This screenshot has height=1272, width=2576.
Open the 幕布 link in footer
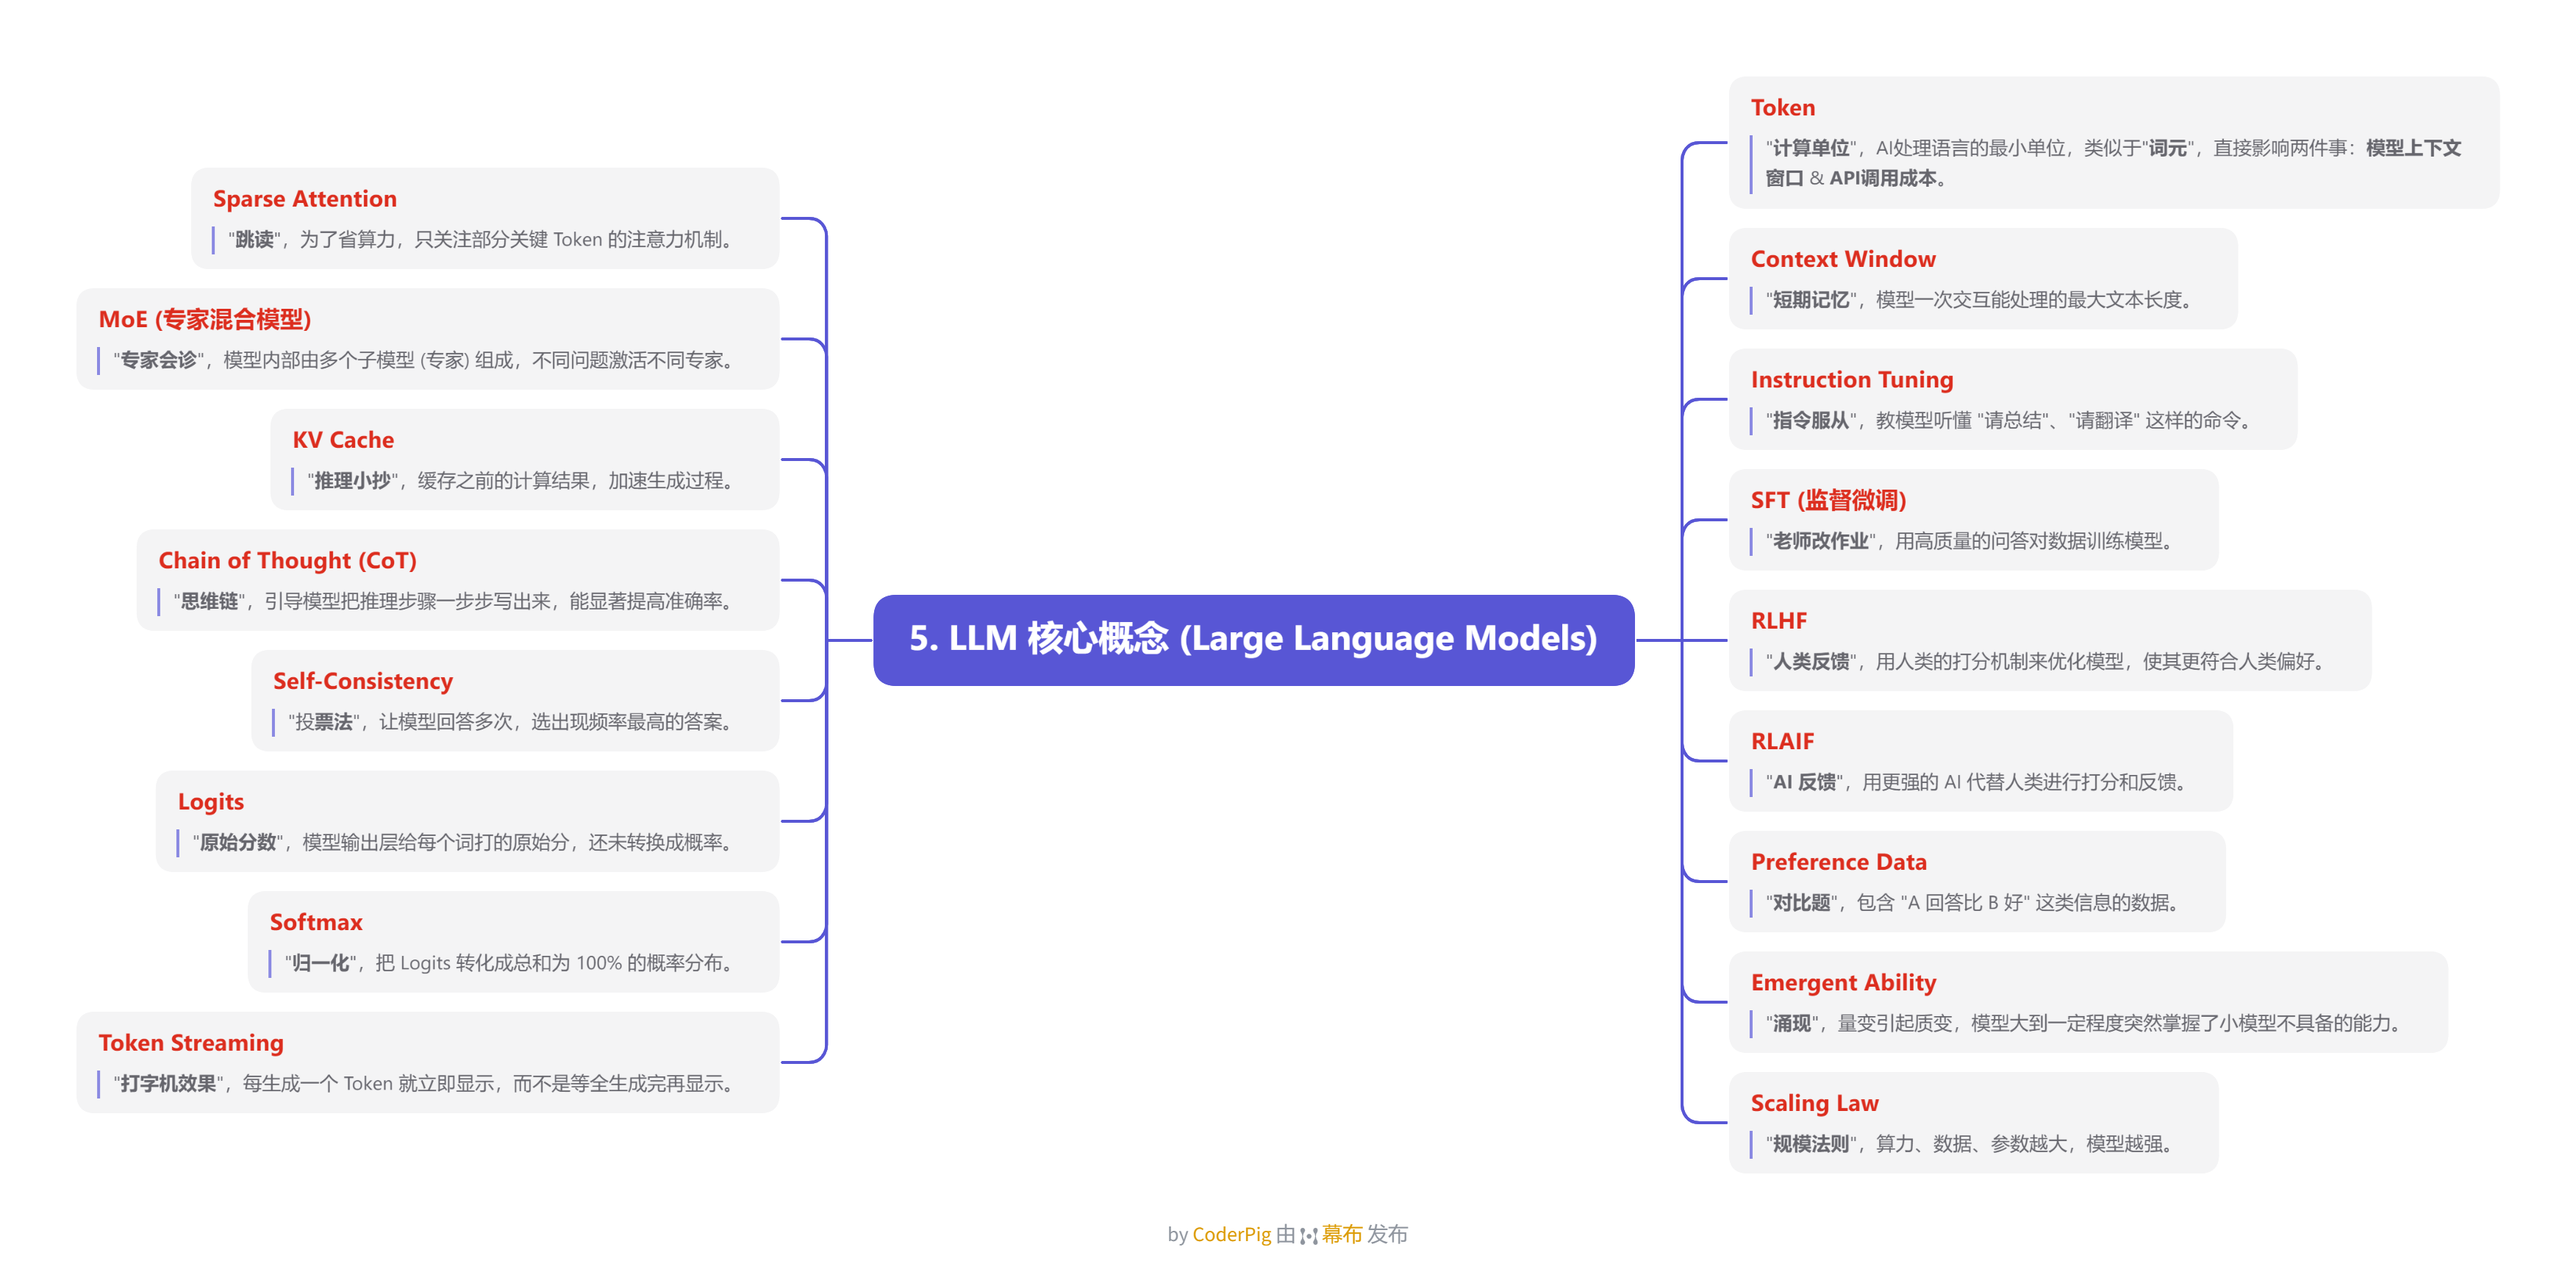(1342, 1234)
